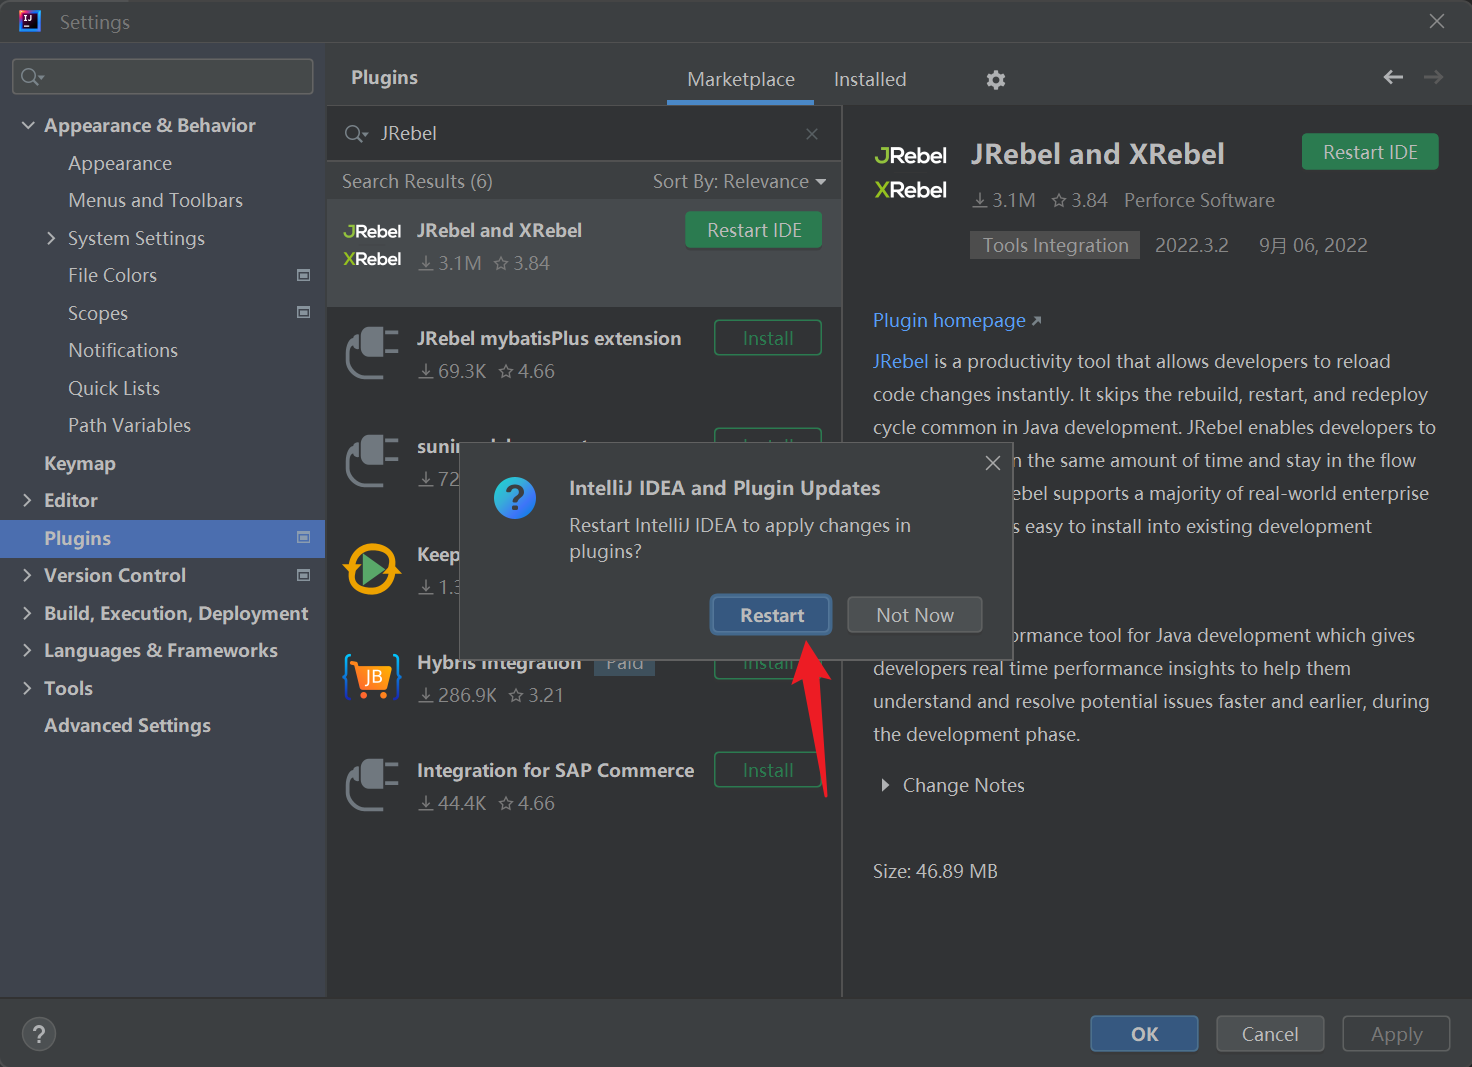Click the Integration for SAP Commerce plug icon
1472x1067 pixels.
[x=372, y=785]
